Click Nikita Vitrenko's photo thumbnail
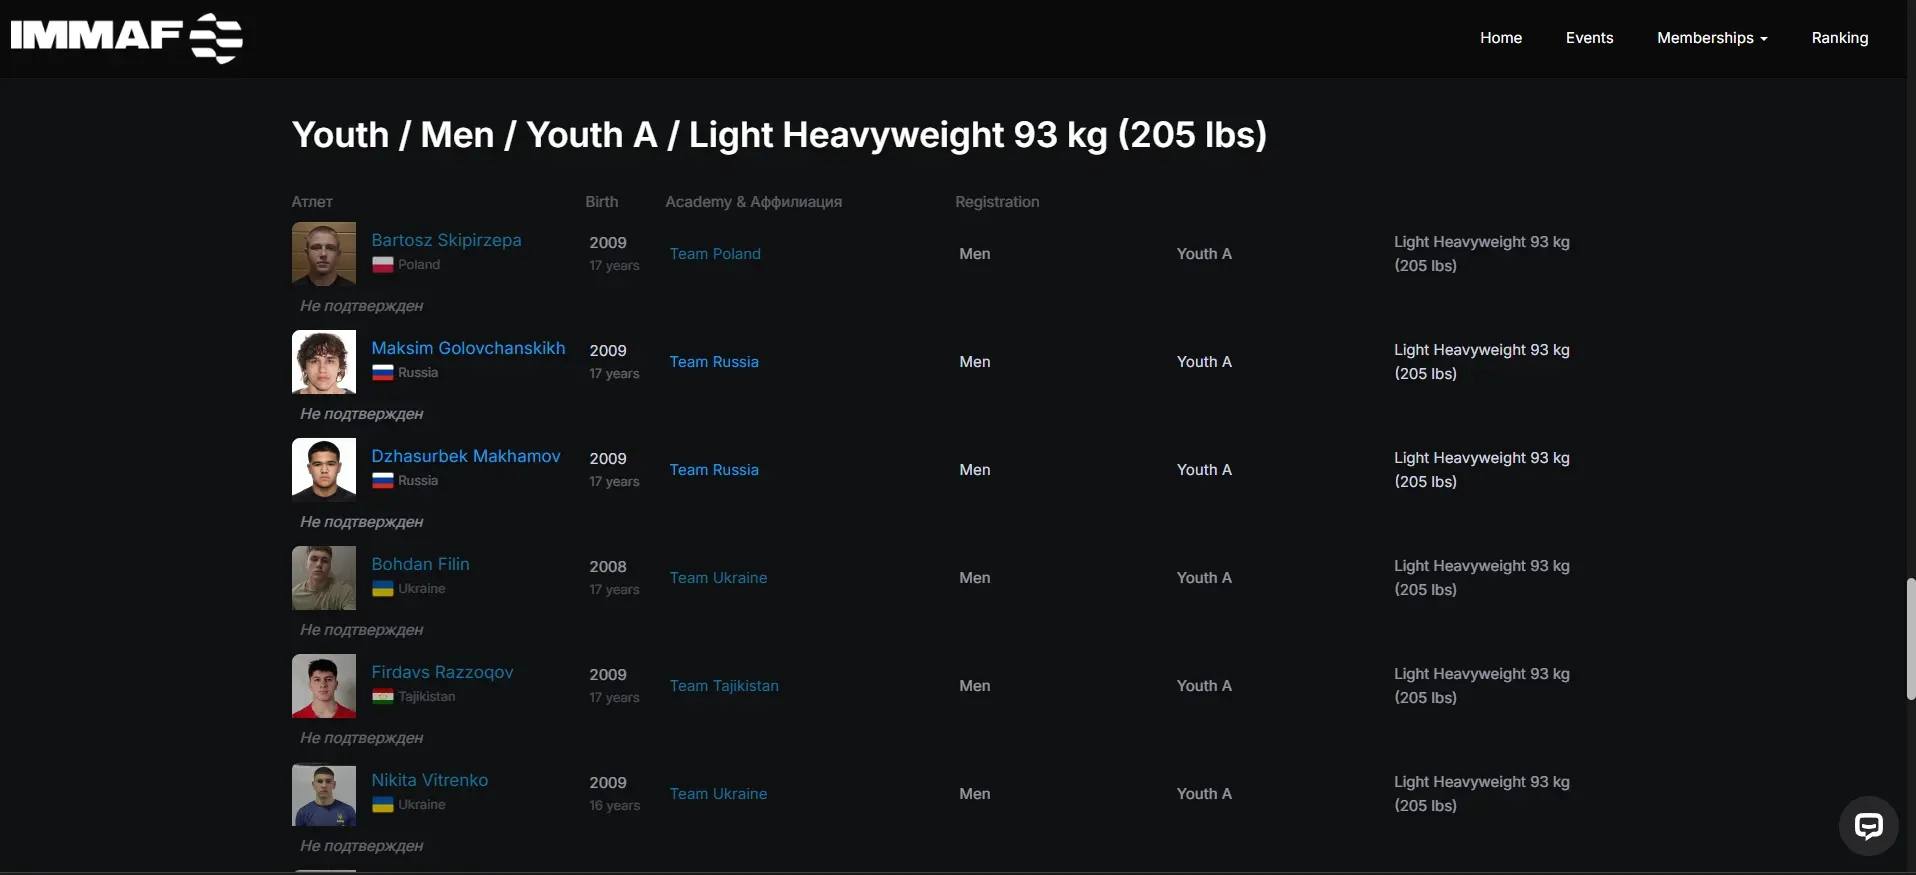1916x875 pixels. click(324, 794)
